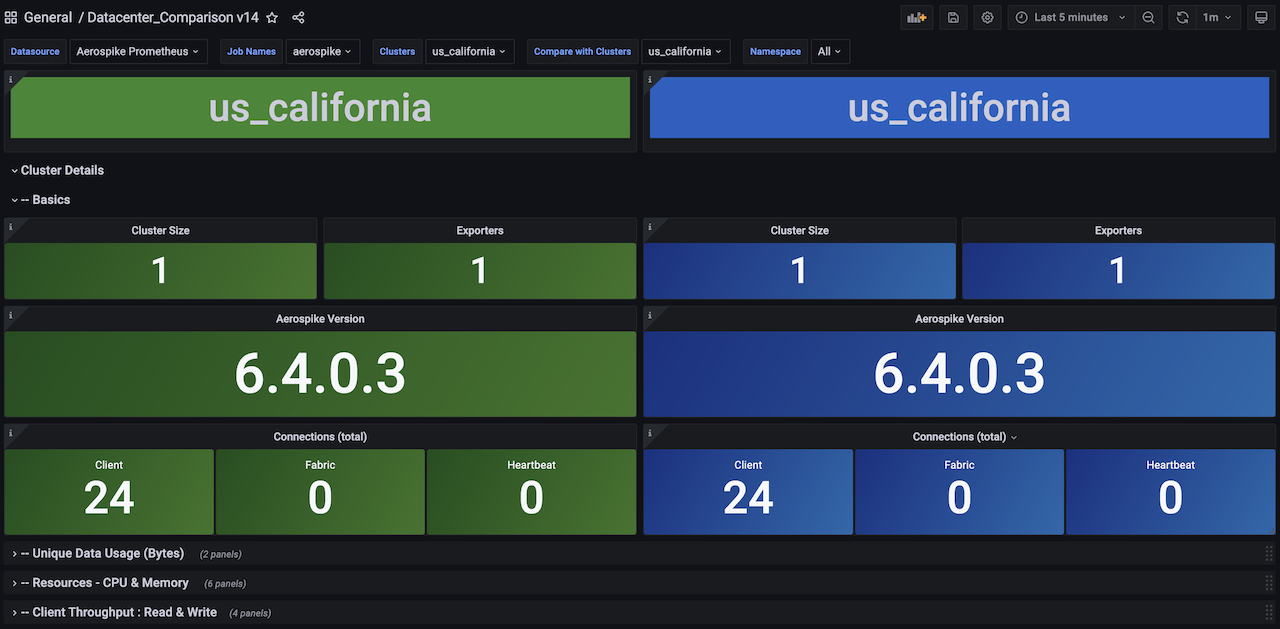Click the Namespace variable label
The width and height of the screenshot is (1280, 629).
[x=775, y=51]
